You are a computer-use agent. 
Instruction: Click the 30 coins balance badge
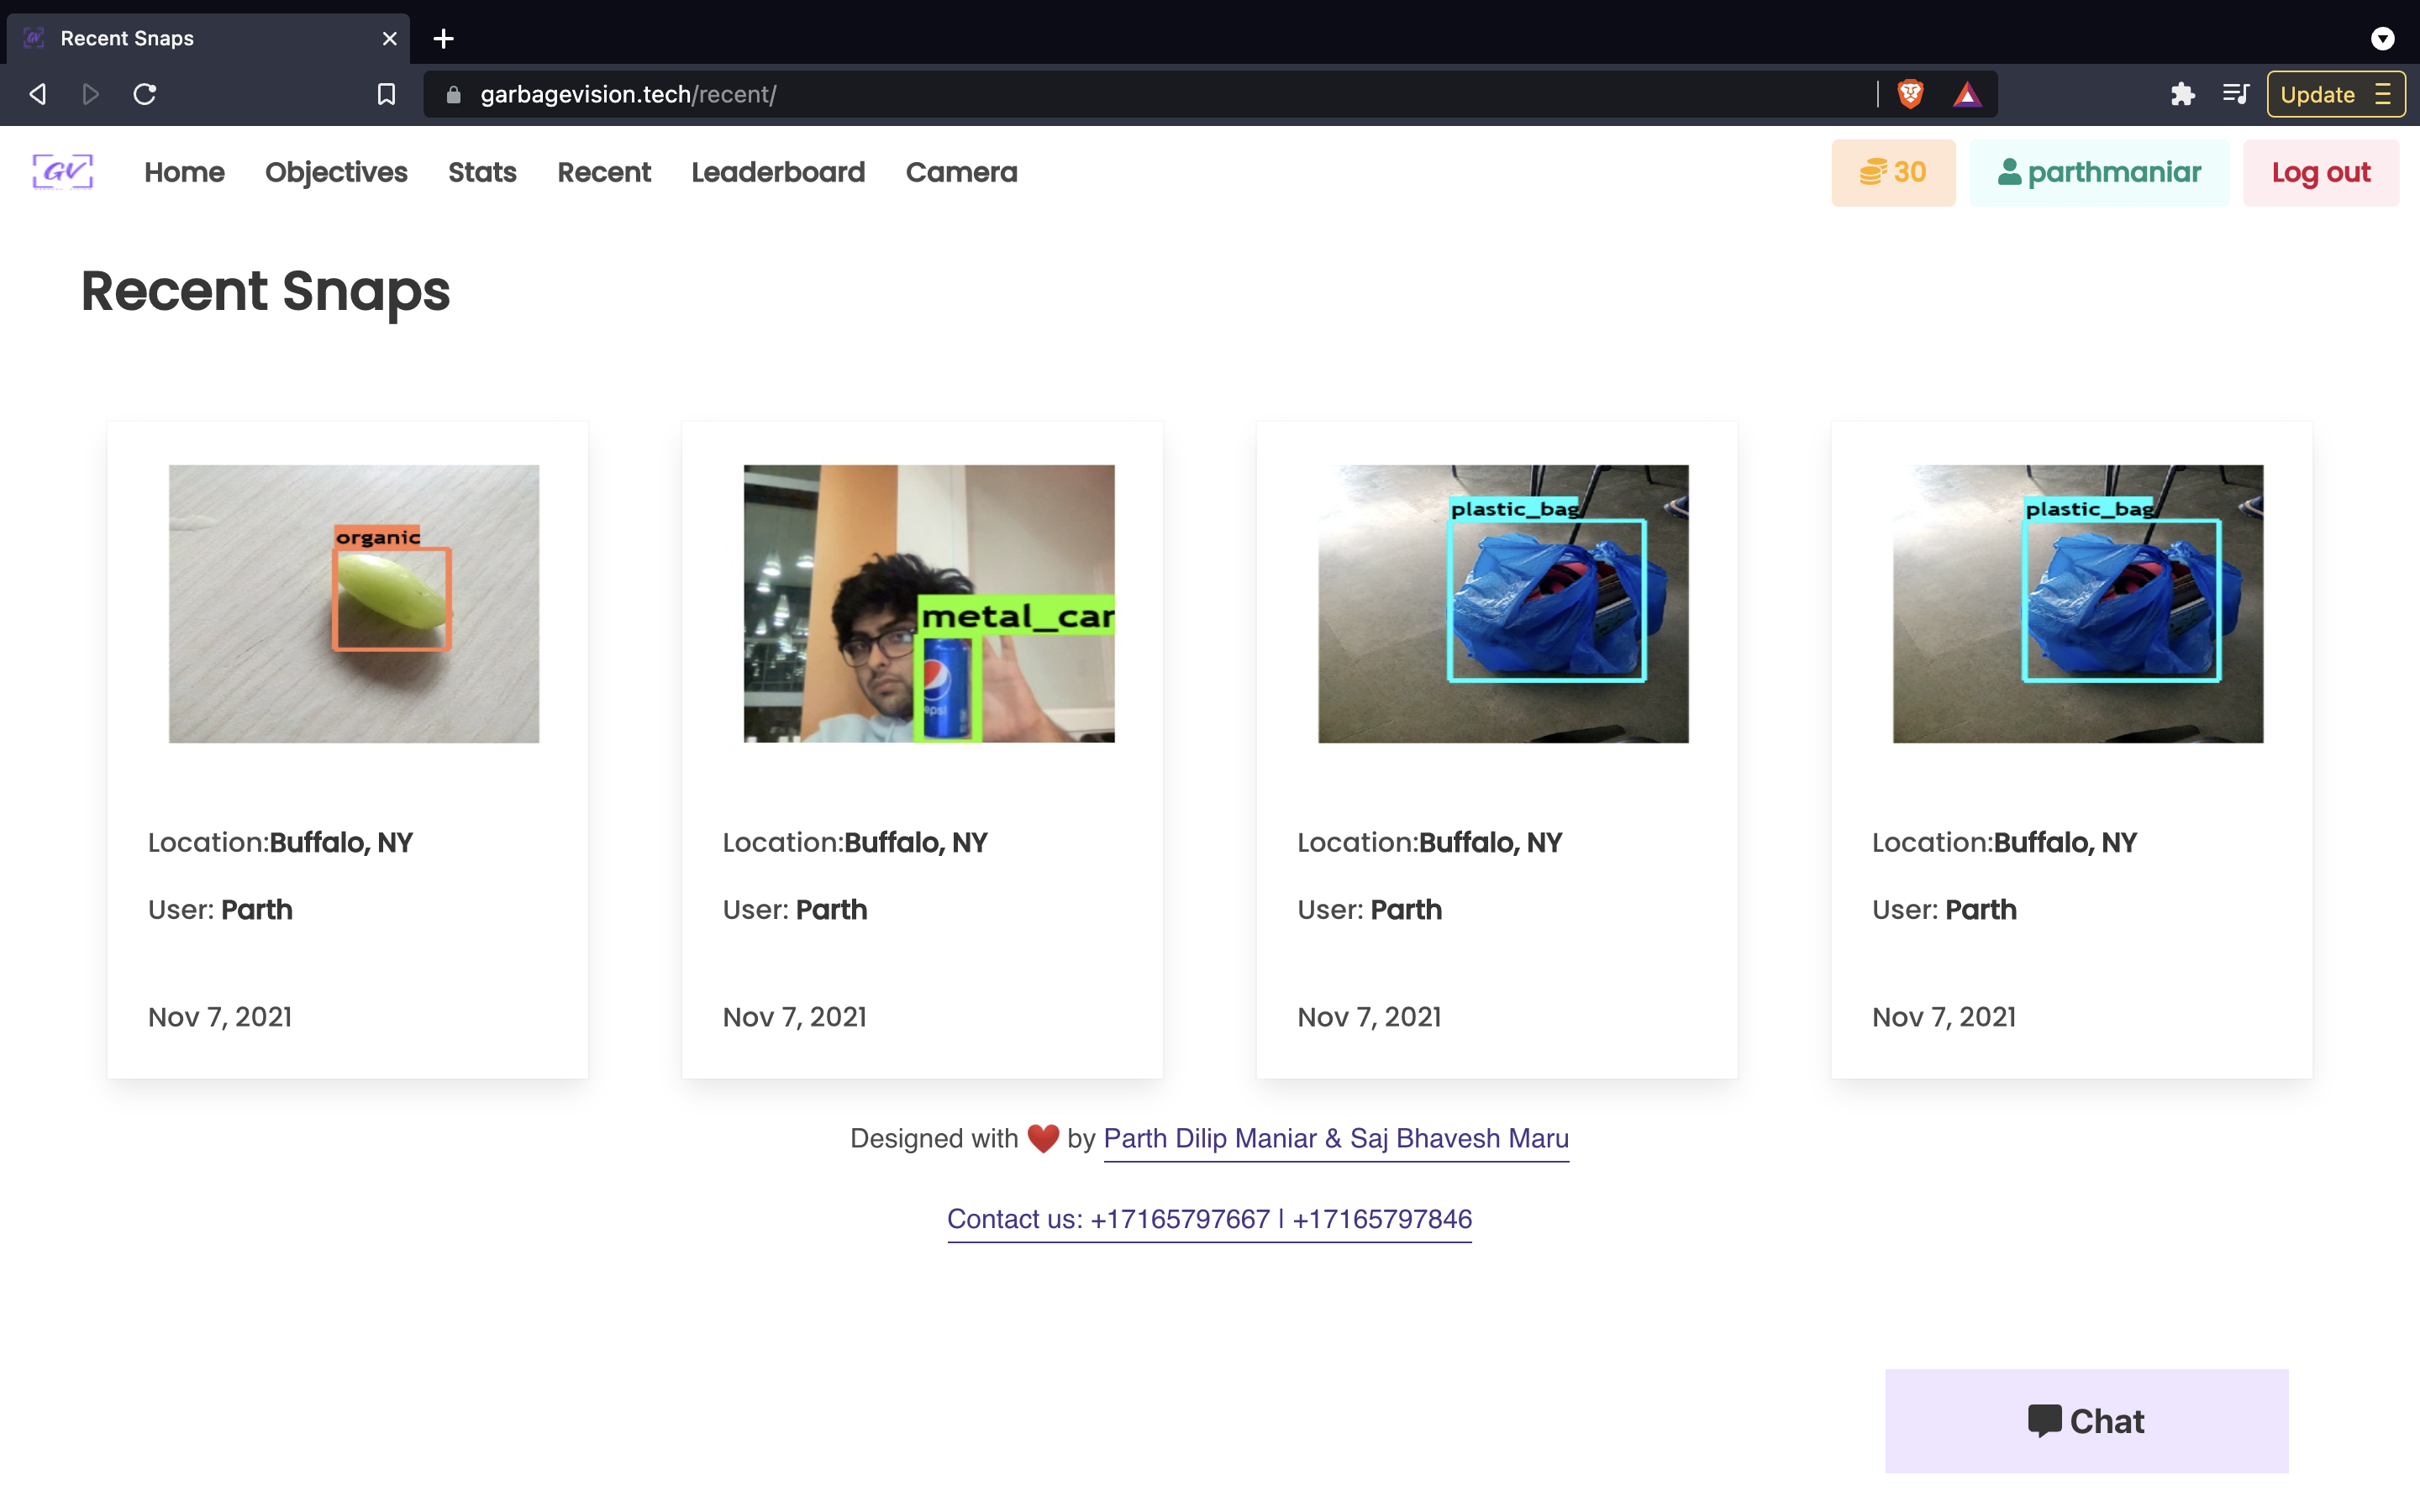coord(1893,172)
